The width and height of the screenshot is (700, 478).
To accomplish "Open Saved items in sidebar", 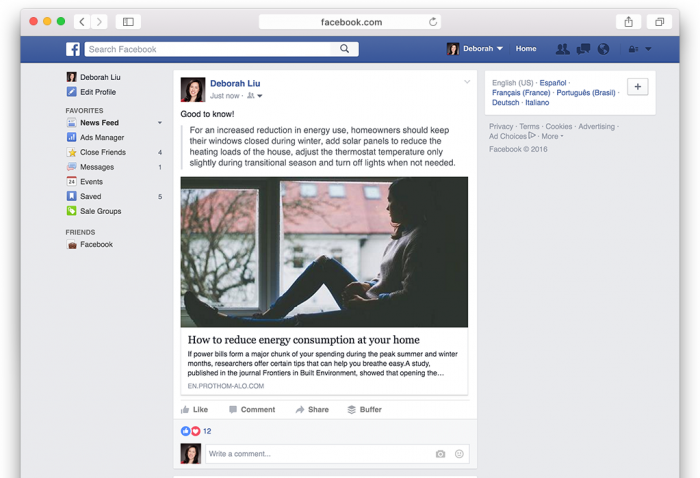I will coord(90,196).
